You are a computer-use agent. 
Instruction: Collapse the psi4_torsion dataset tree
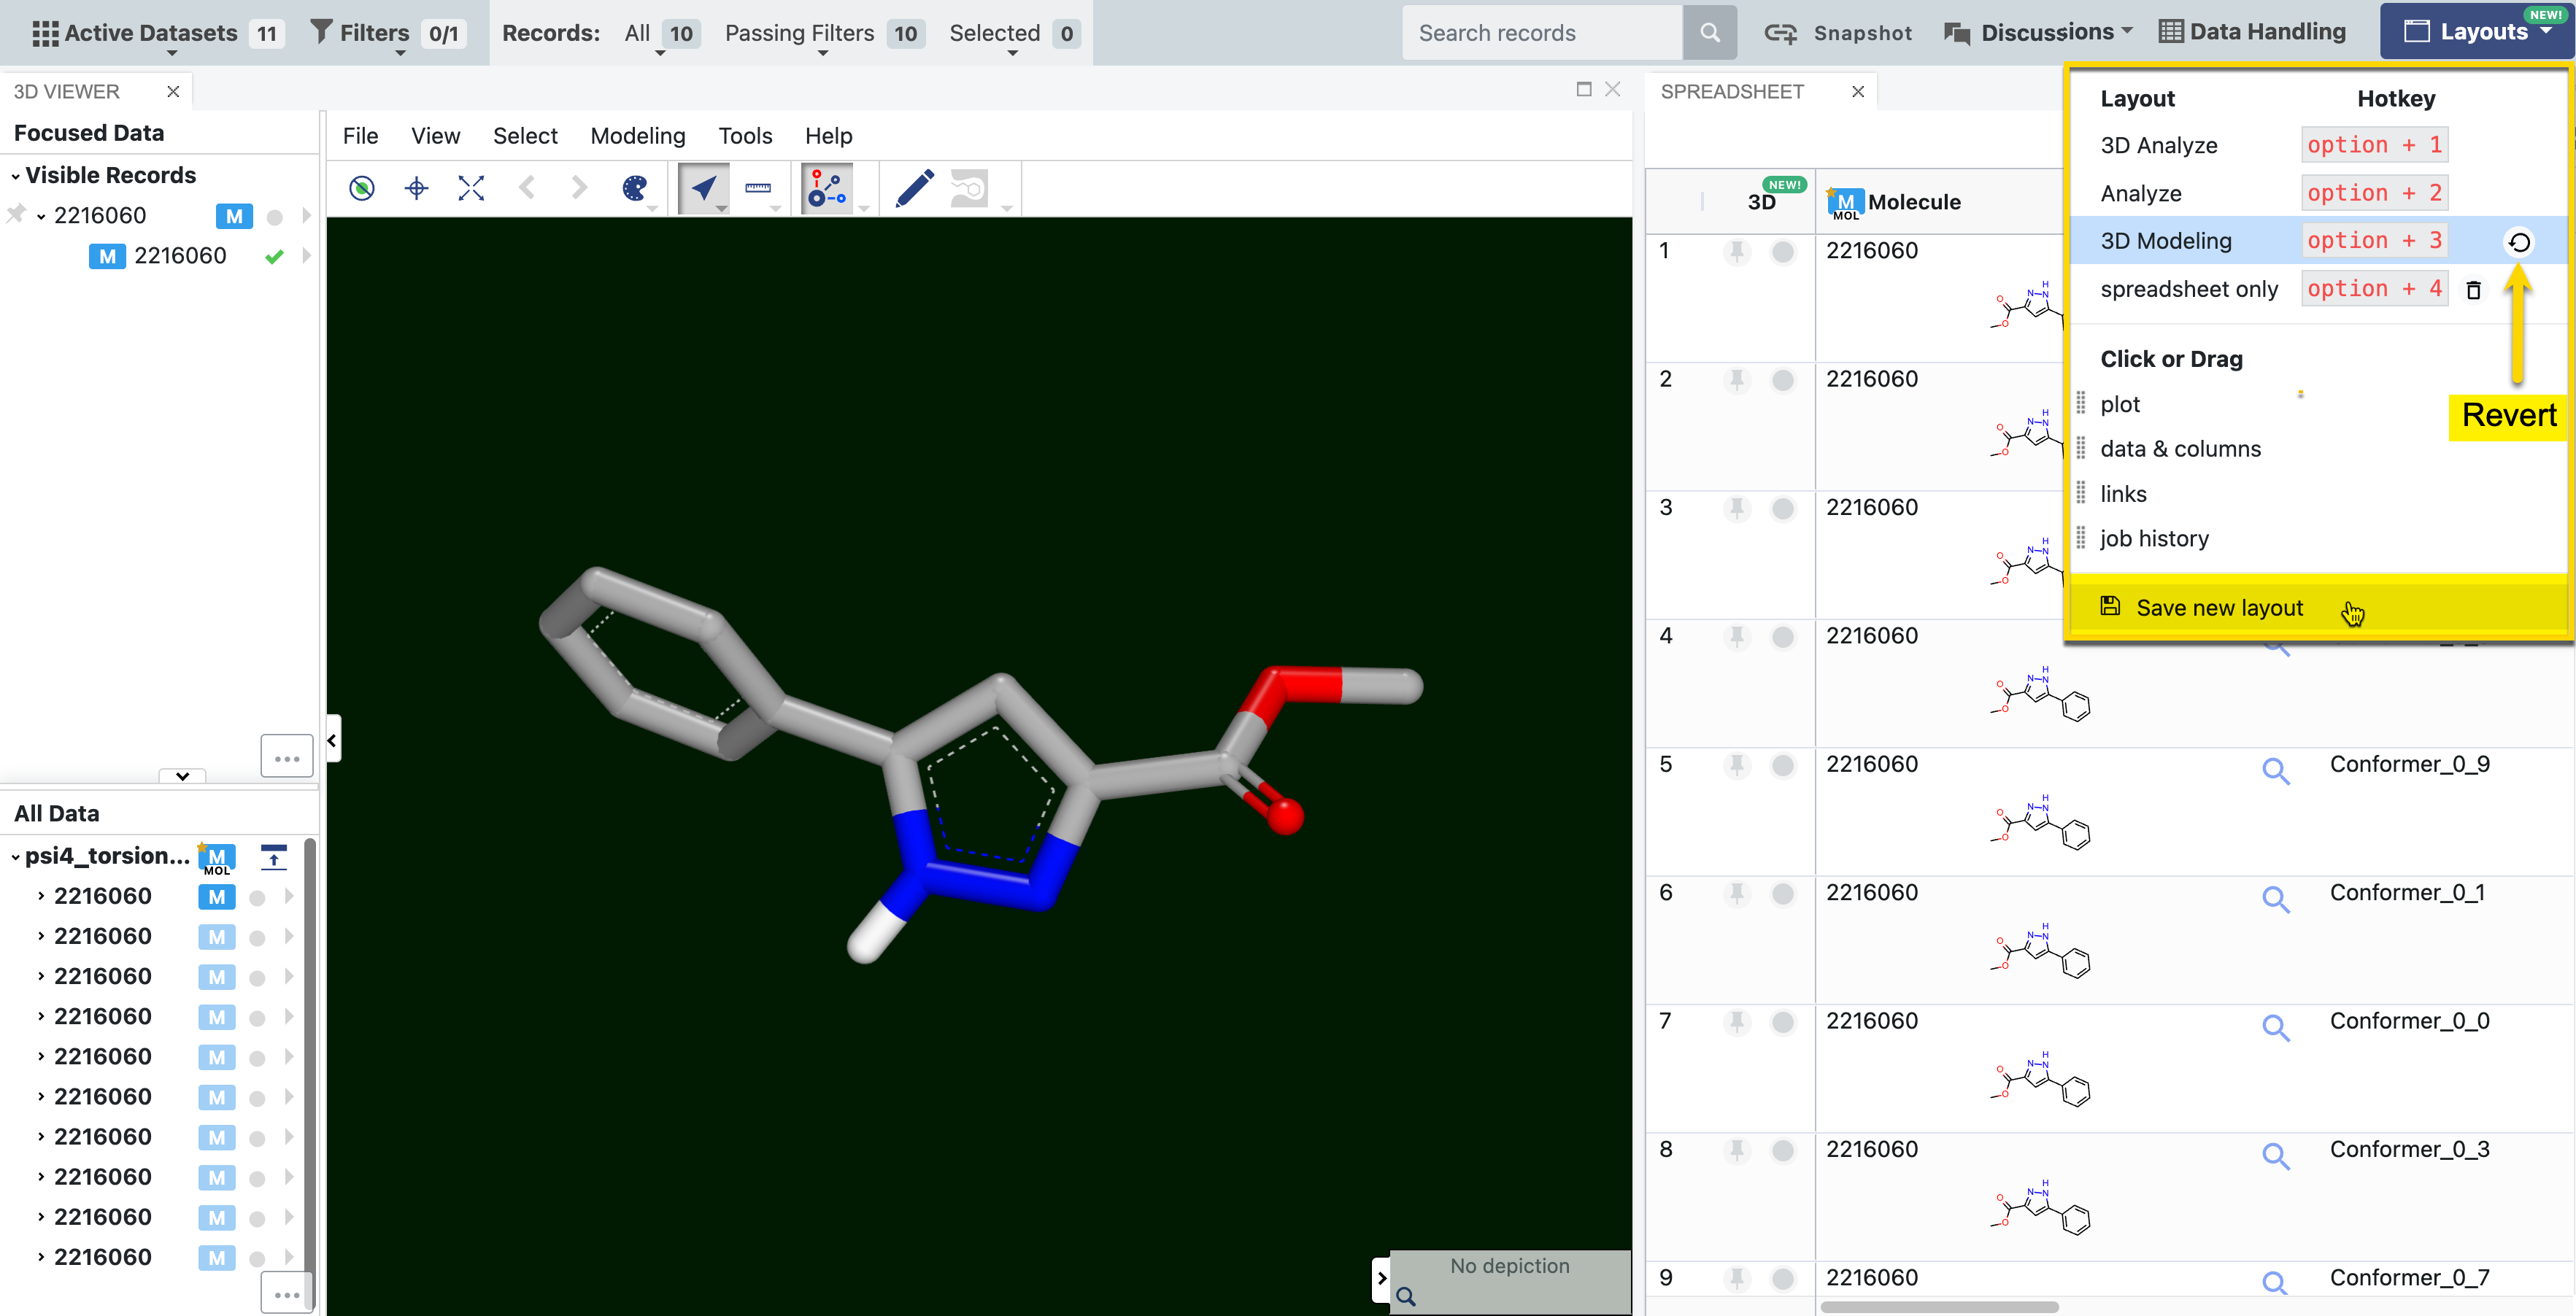16,857
